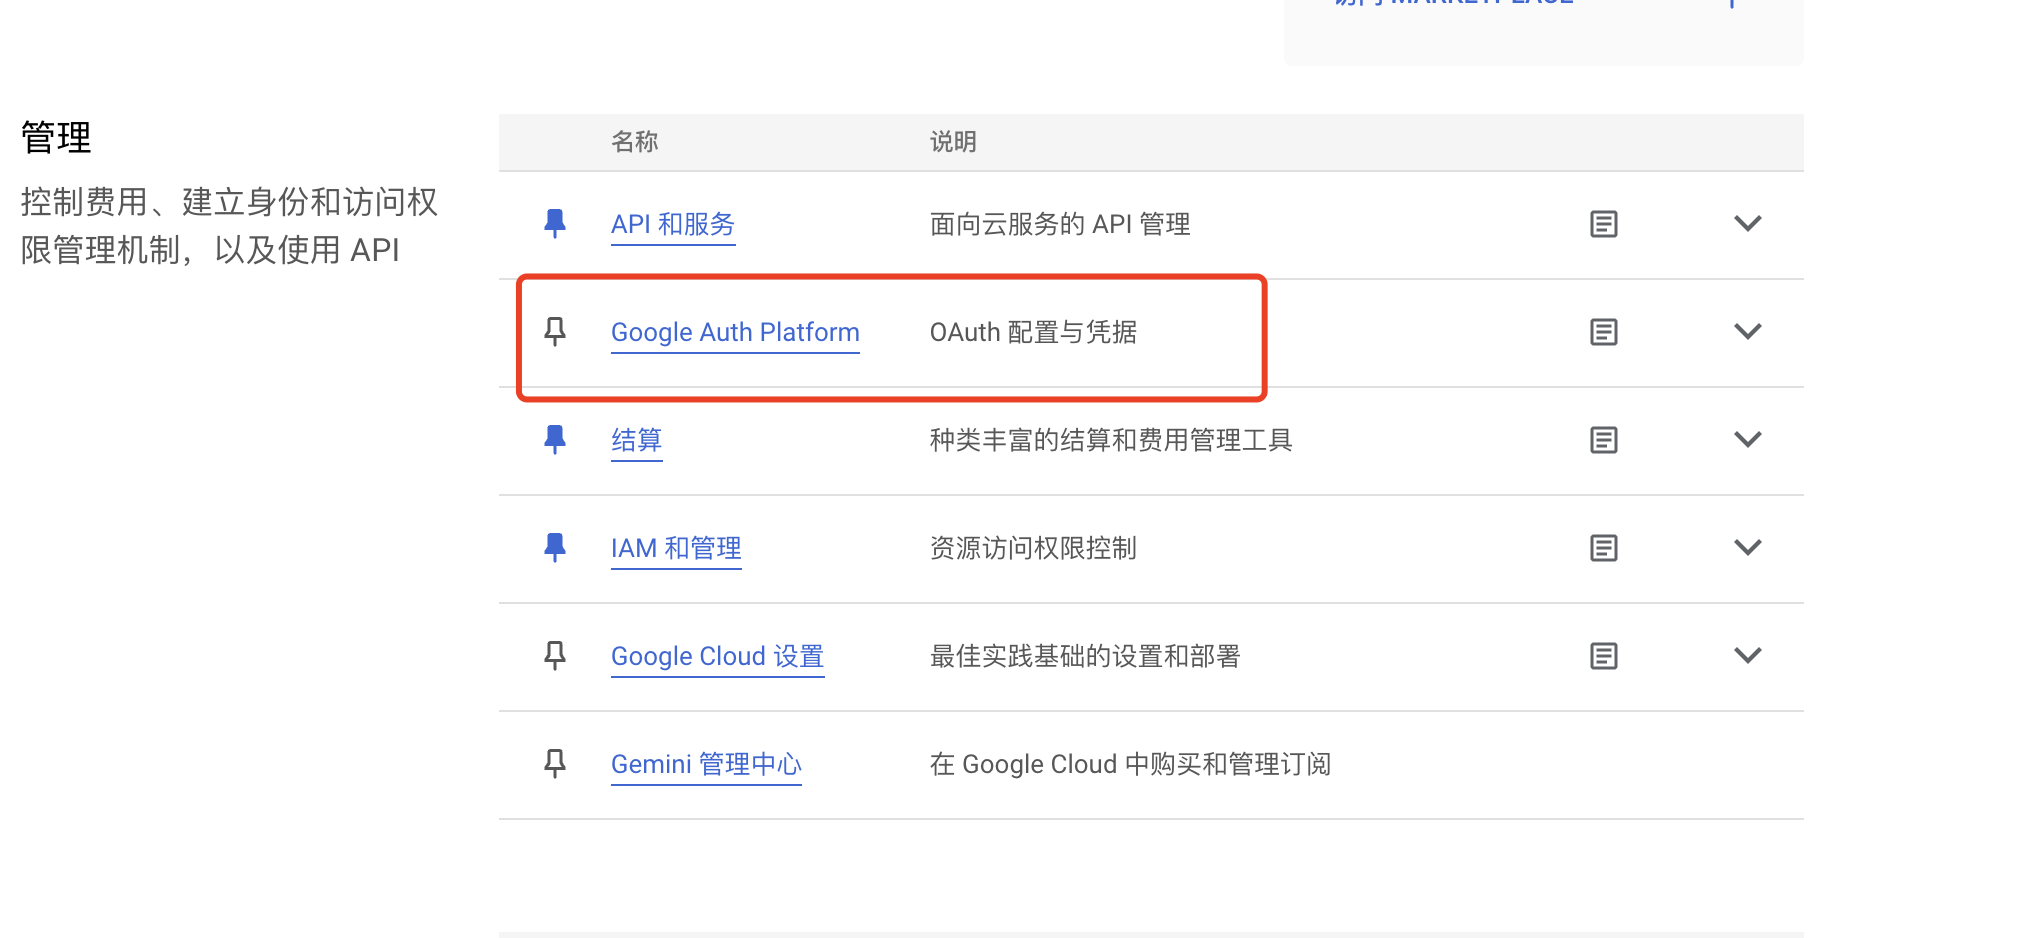The height and width of the screenshot is (938, 2030).
Task: View docs icon for IAM 和管理
Action: click(1603, 548)
